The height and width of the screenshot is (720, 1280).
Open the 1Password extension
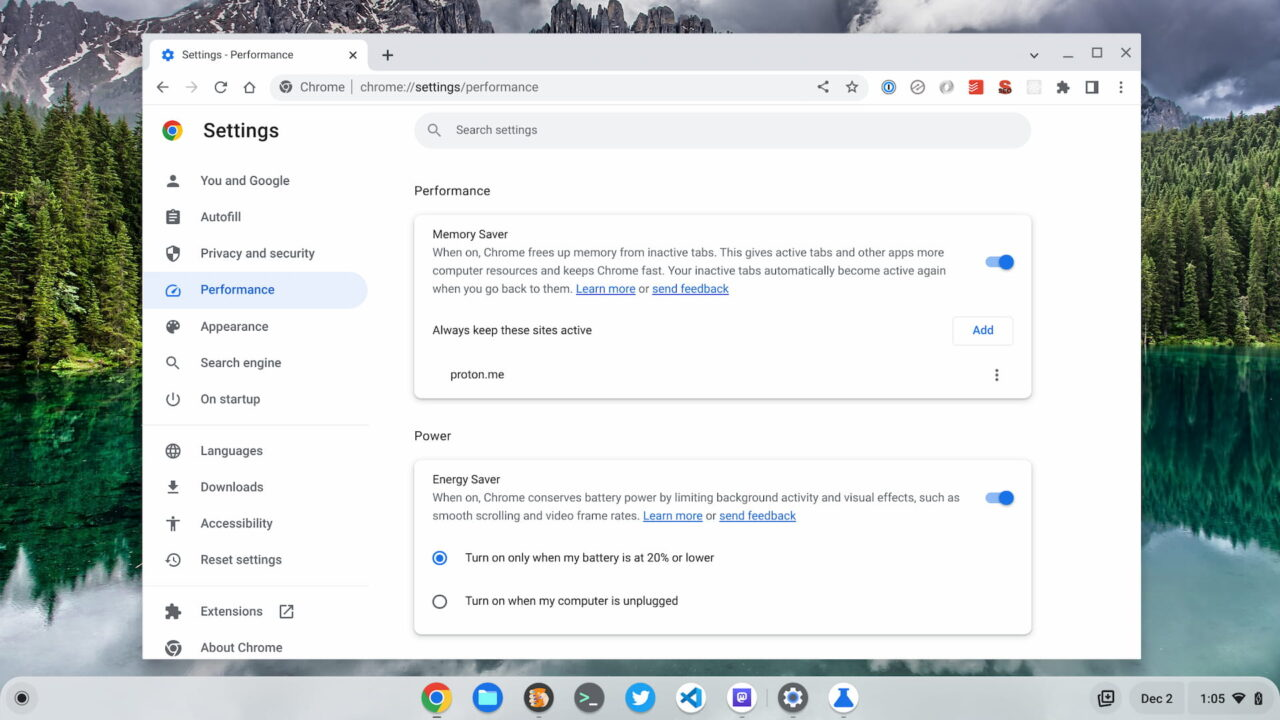click(889, 87)
